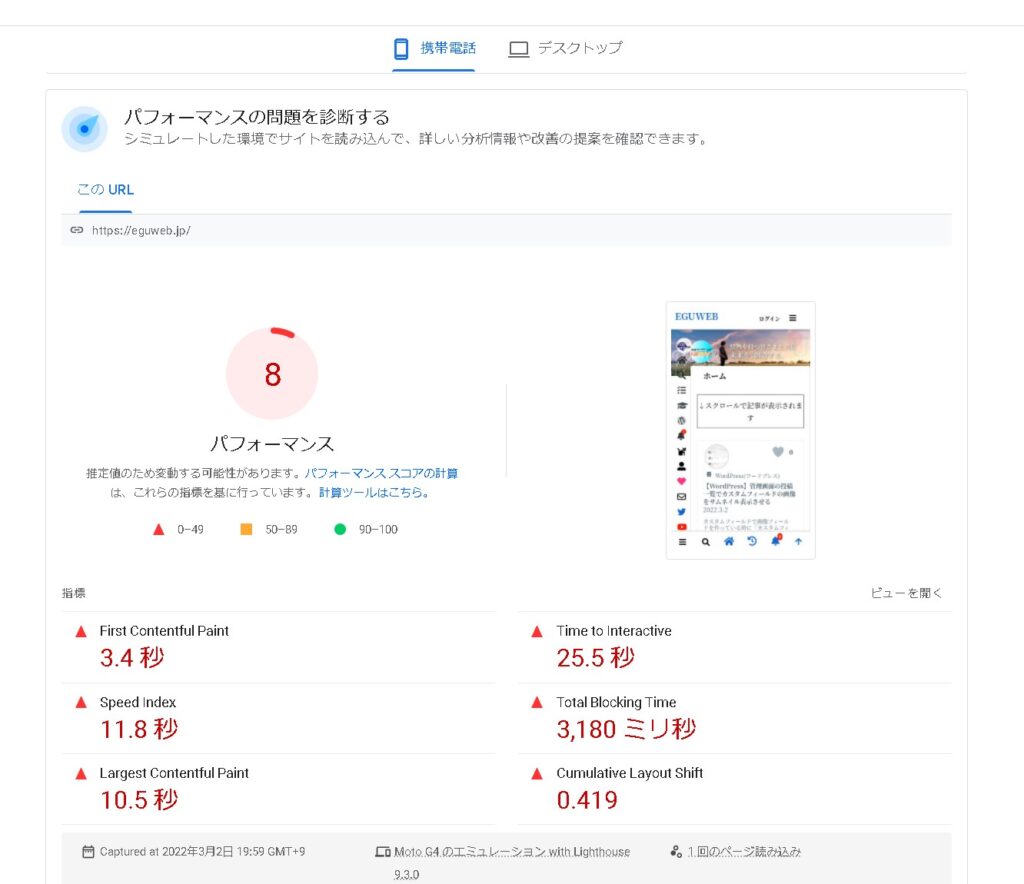Switch to the 携帯電話 tab
The height and width of the screenshot is (884, 1024).
[x=447, y=48]
